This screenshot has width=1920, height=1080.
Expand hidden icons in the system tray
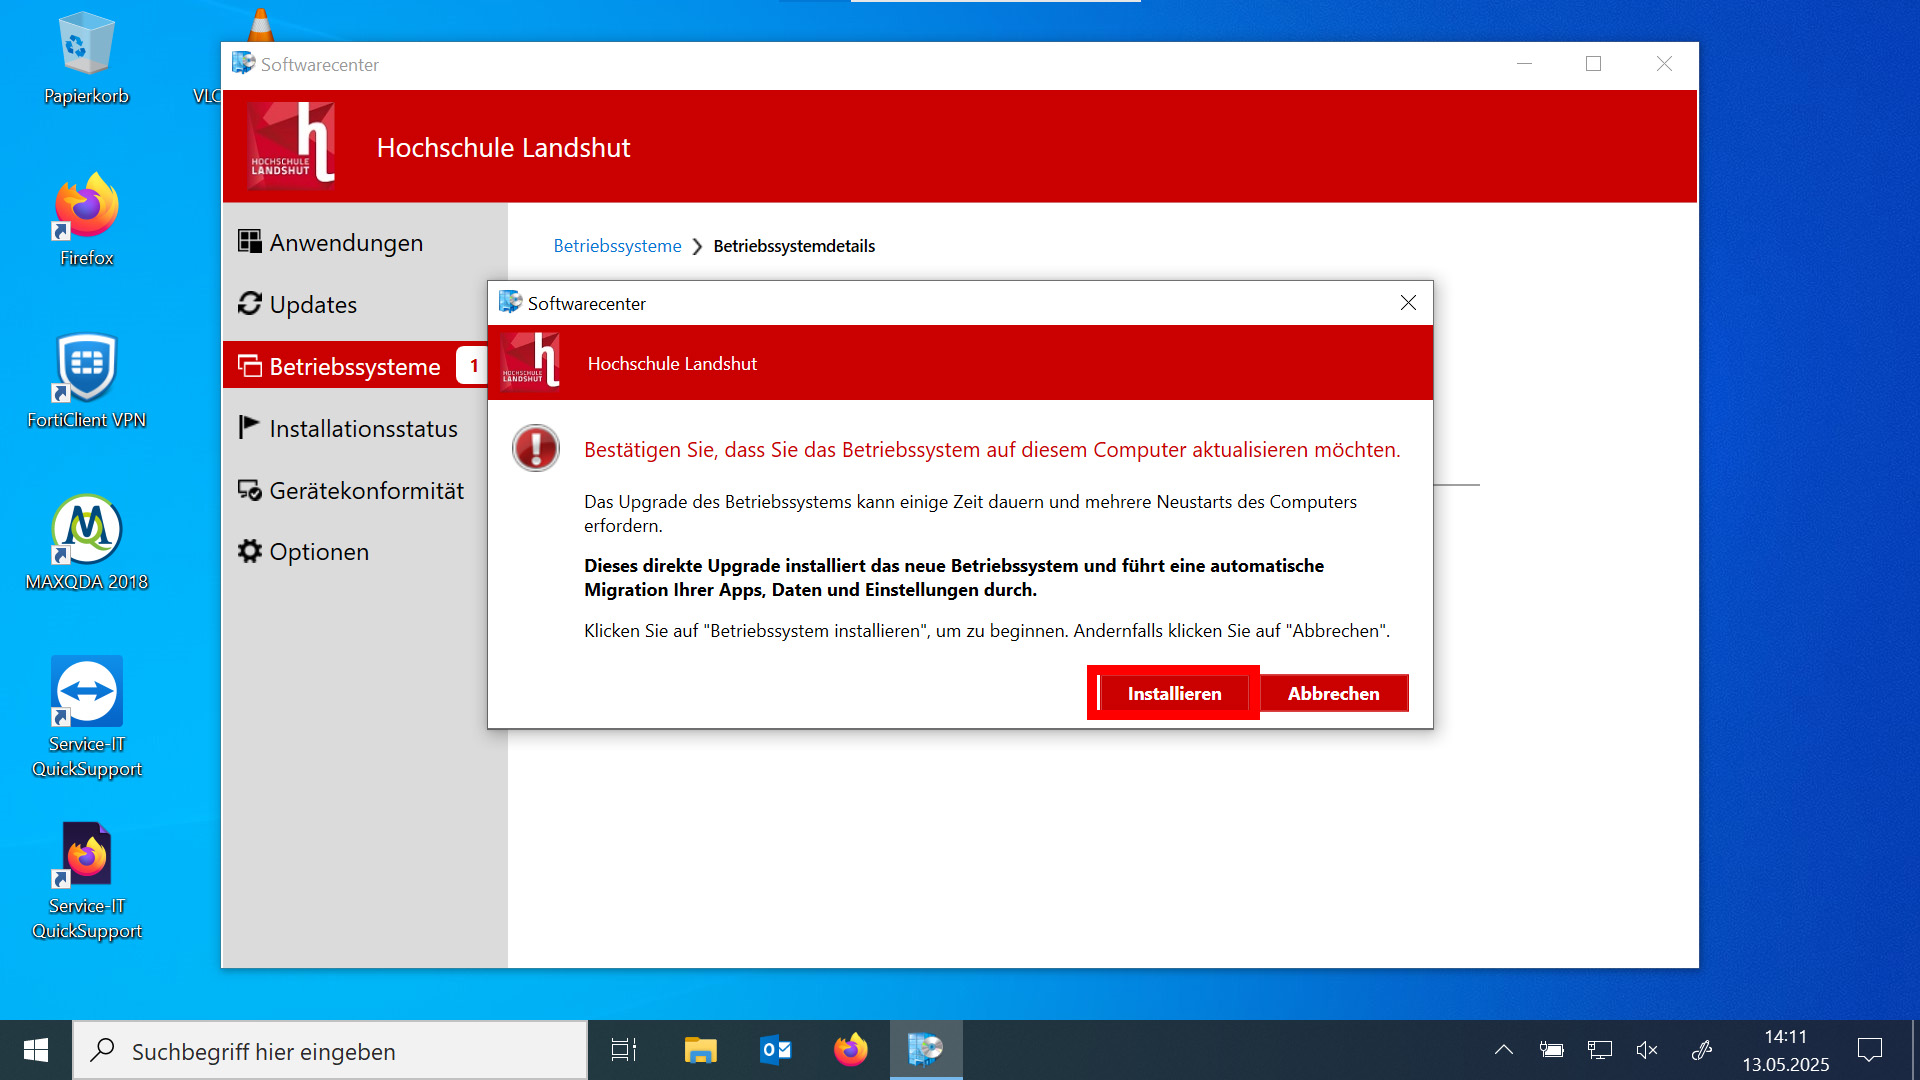1503,1050
